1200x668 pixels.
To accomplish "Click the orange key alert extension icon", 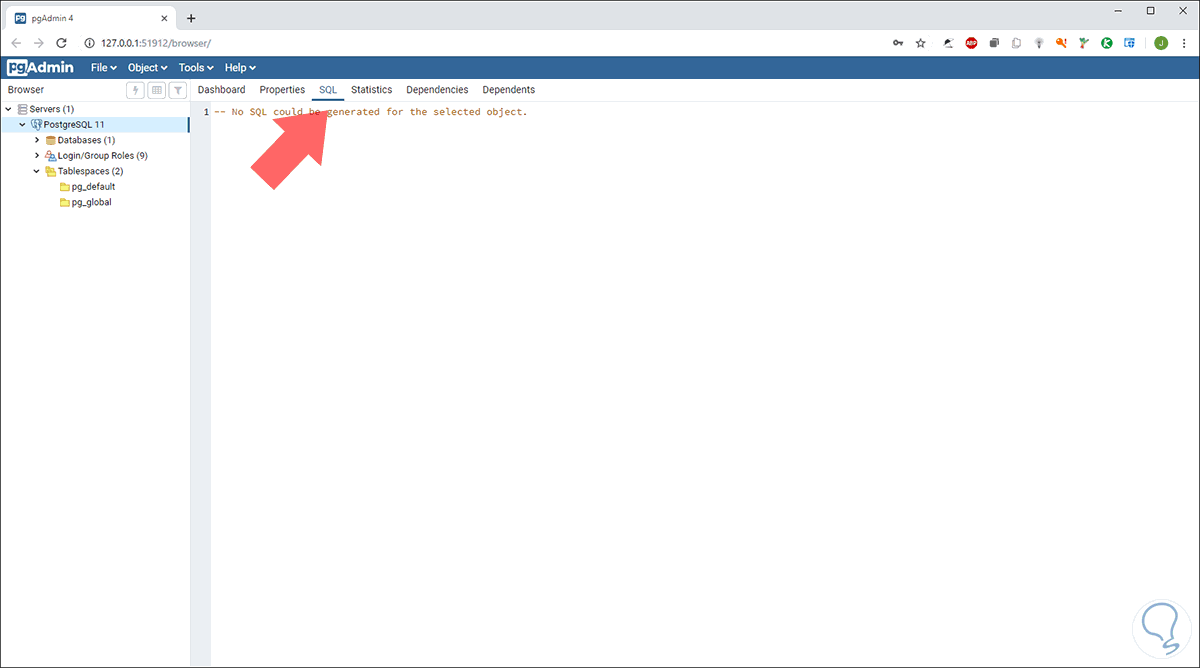I will (x=1062, y=43).
